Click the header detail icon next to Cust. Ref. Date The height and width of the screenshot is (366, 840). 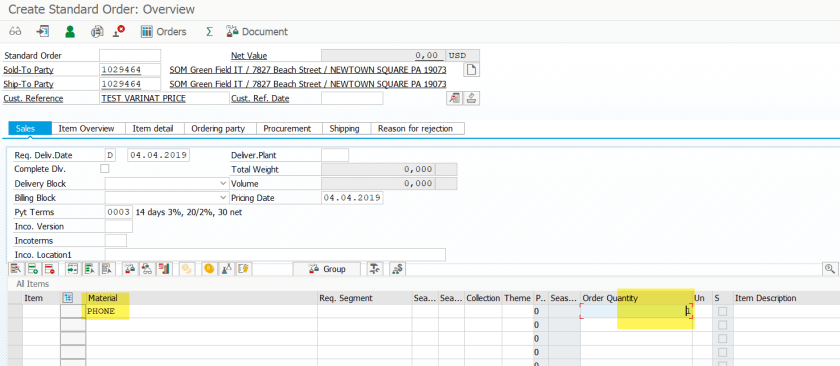pyautogui.click(x=454, y=98)
